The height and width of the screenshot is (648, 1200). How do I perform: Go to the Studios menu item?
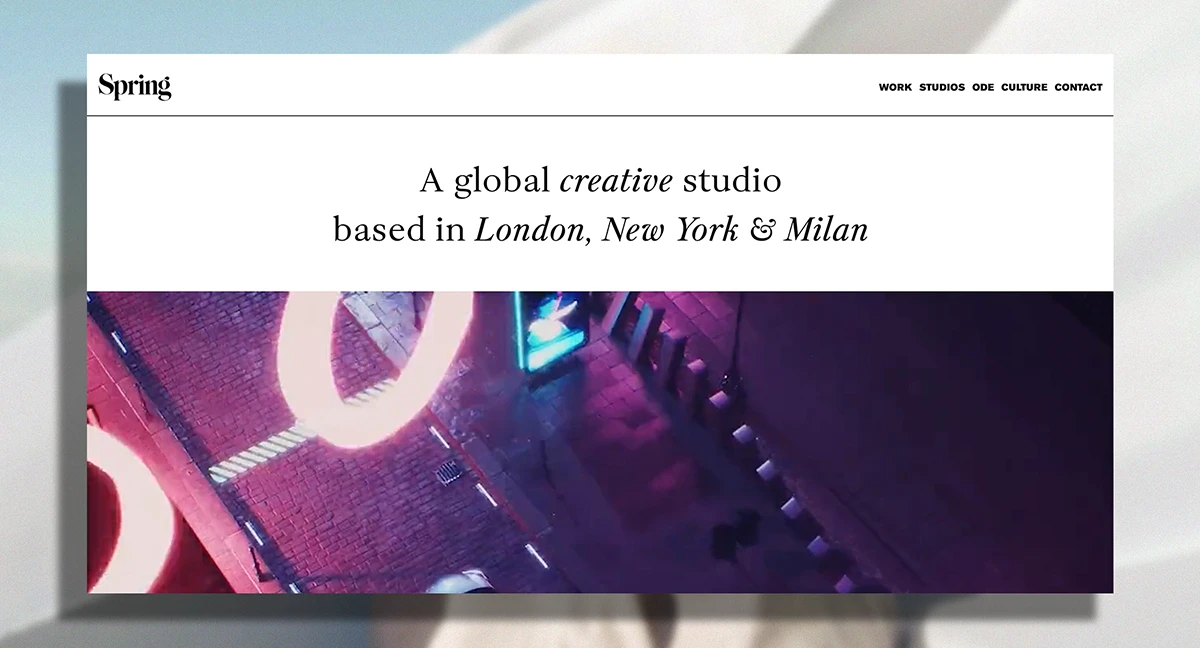(x=942, y=87)
